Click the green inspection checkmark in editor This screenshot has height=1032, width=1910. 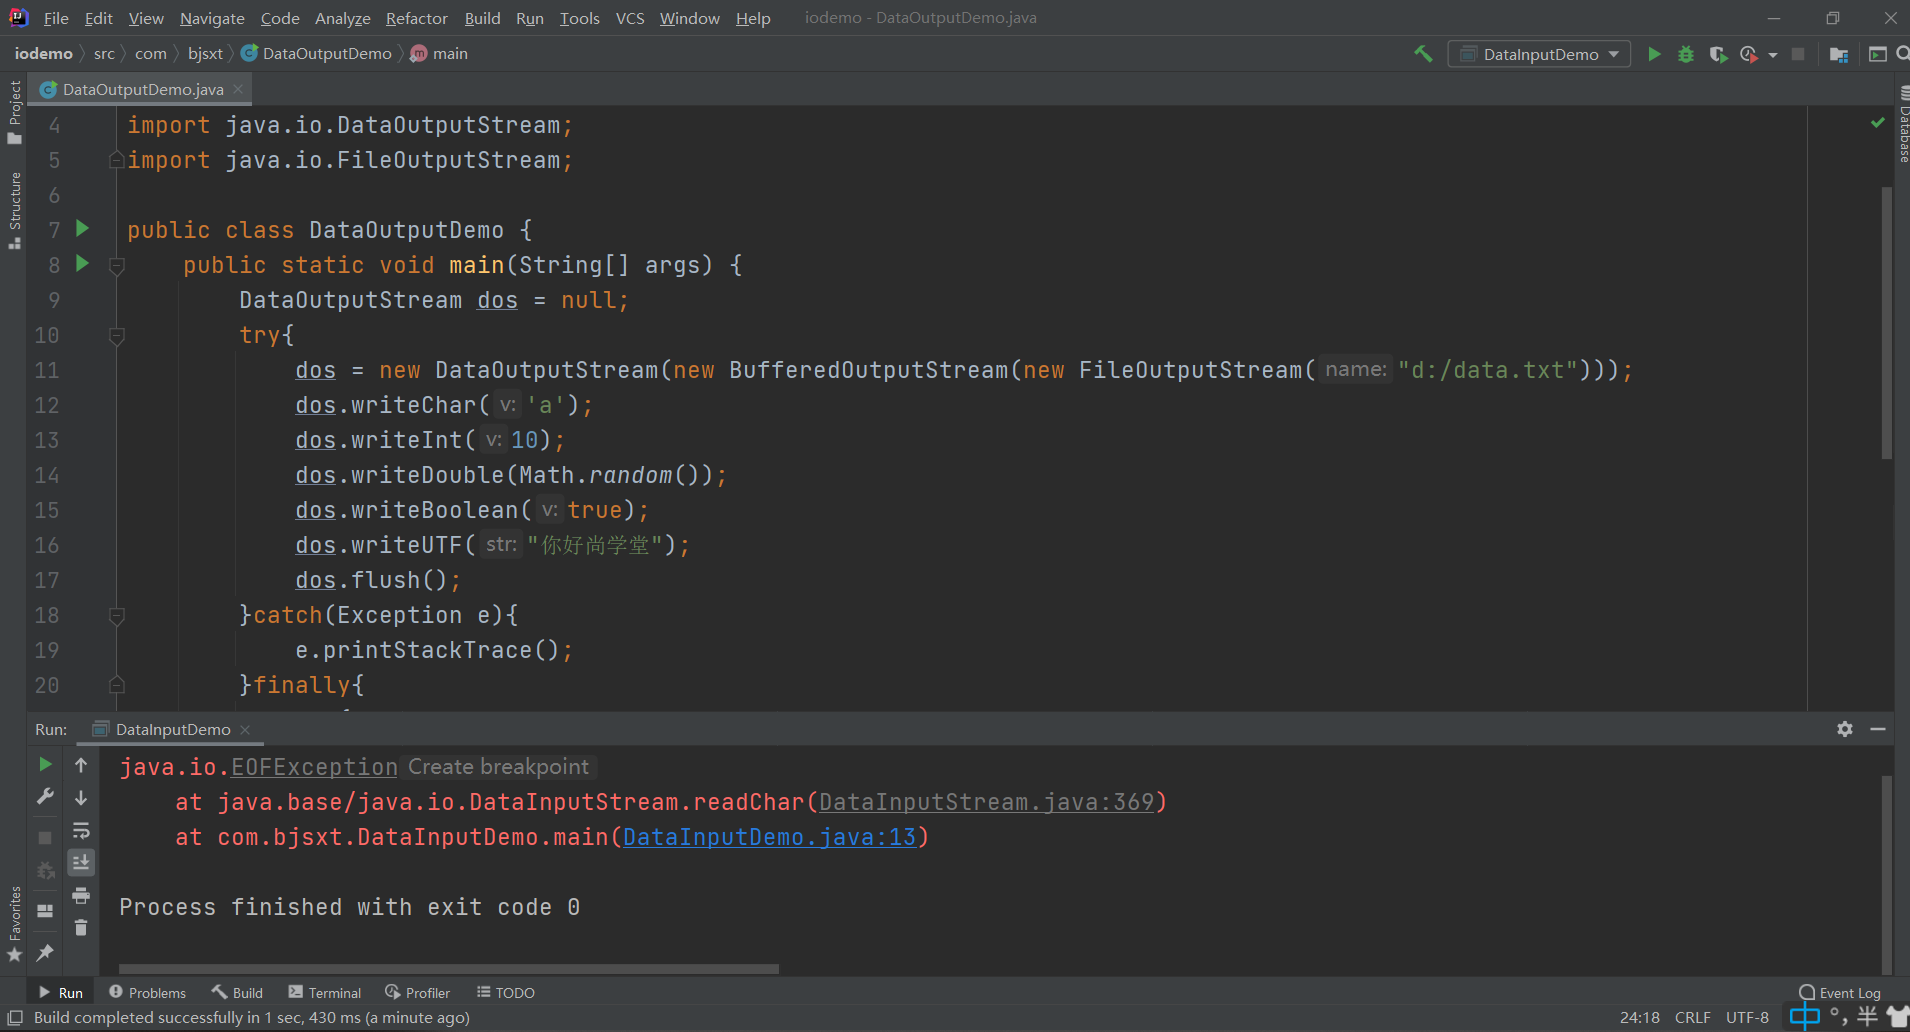click(1877, 122)
